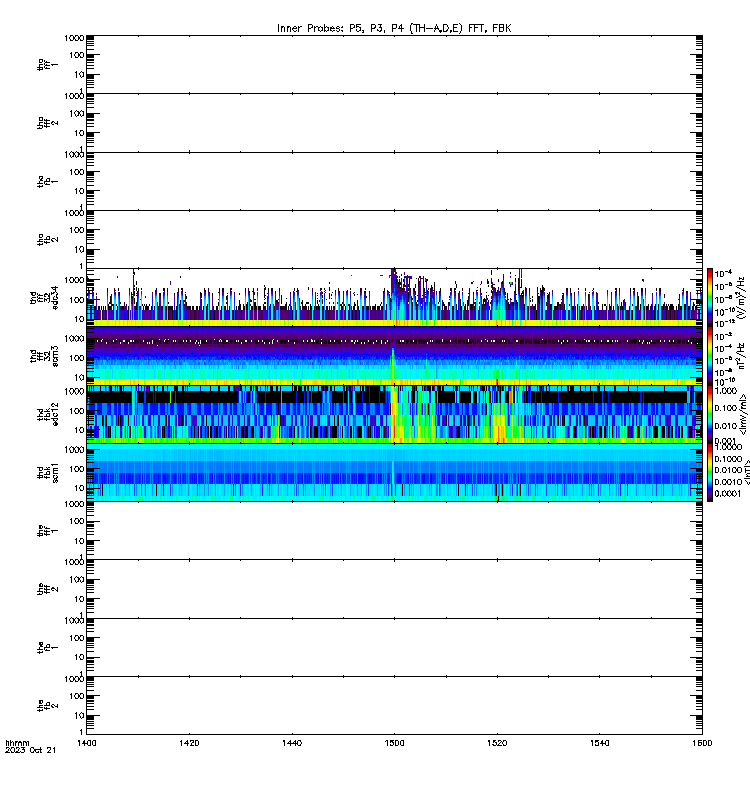Select the "1520" time axis label
This screenshot has width=750, height=800.
tap(497, 743)
